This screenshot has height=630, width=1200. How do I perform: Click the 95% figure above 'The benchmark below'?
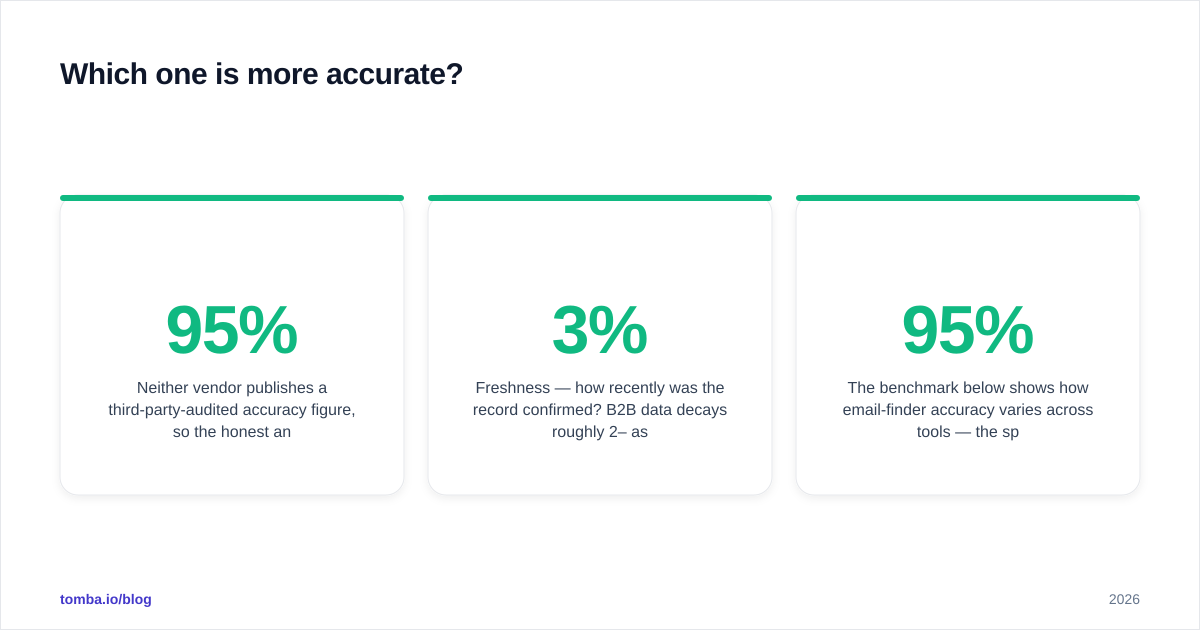968,330
